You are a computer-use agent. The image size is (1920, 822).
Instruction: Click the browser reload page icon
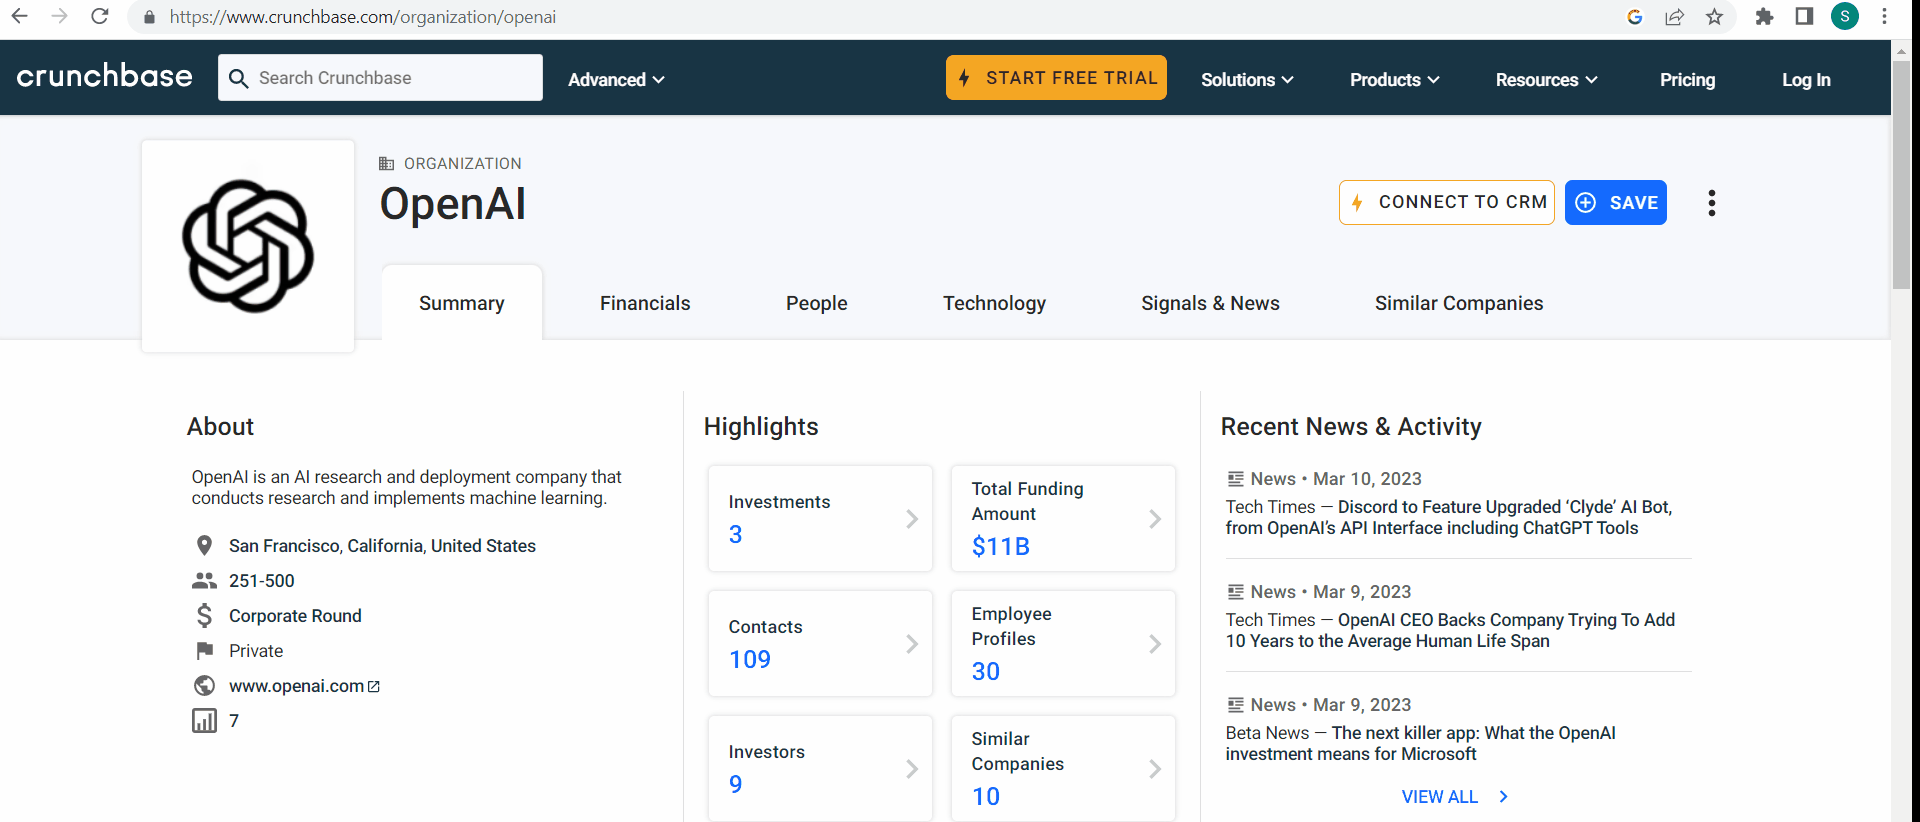99,17
